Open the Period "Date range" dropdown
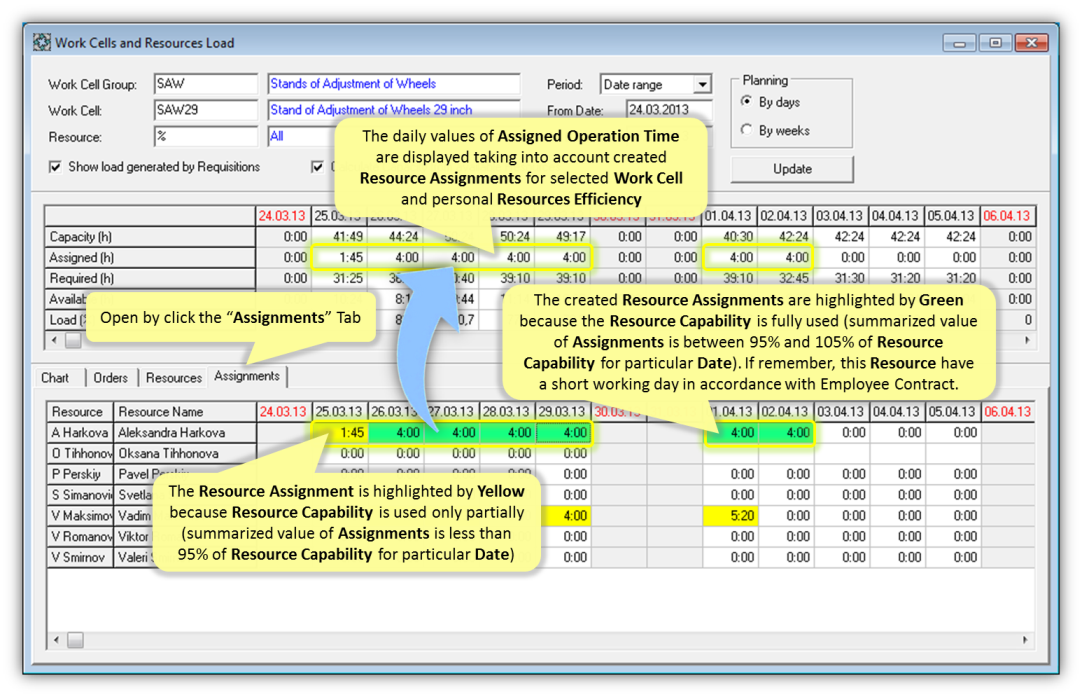Image resolution: width=1082 pixels, height=697 pixels. coord(702,84)
